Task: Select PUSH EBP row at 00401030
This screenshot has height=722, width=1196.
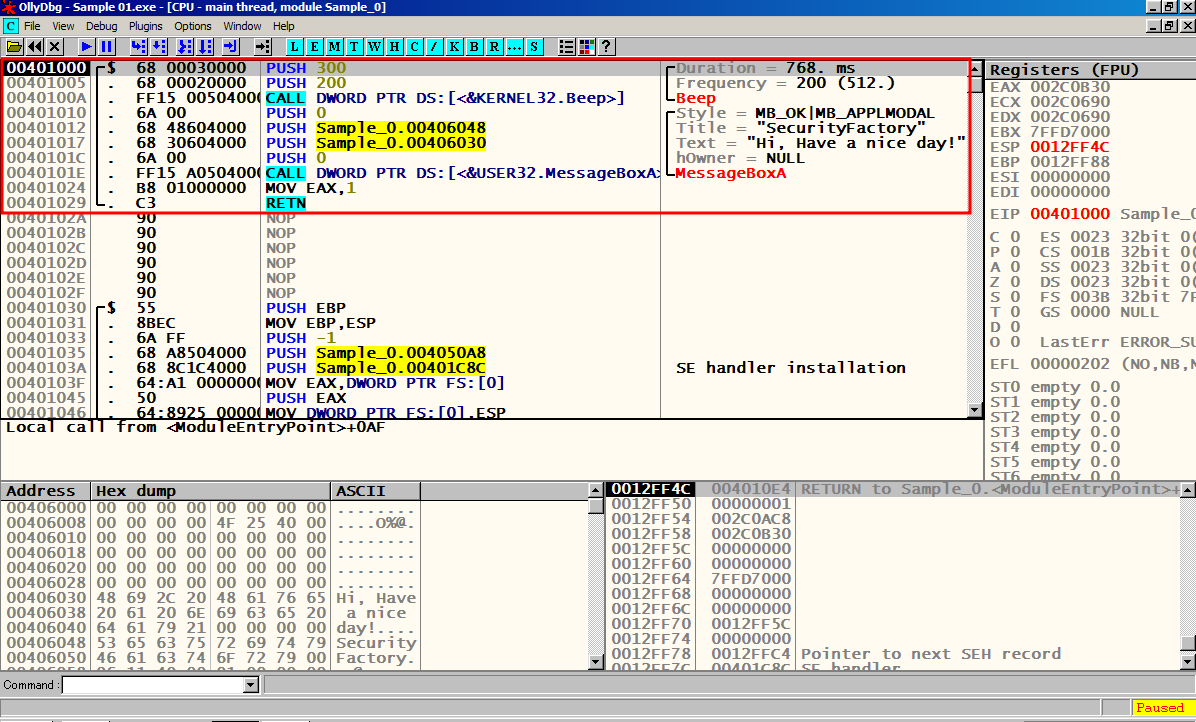Action: tap(486, 308)
